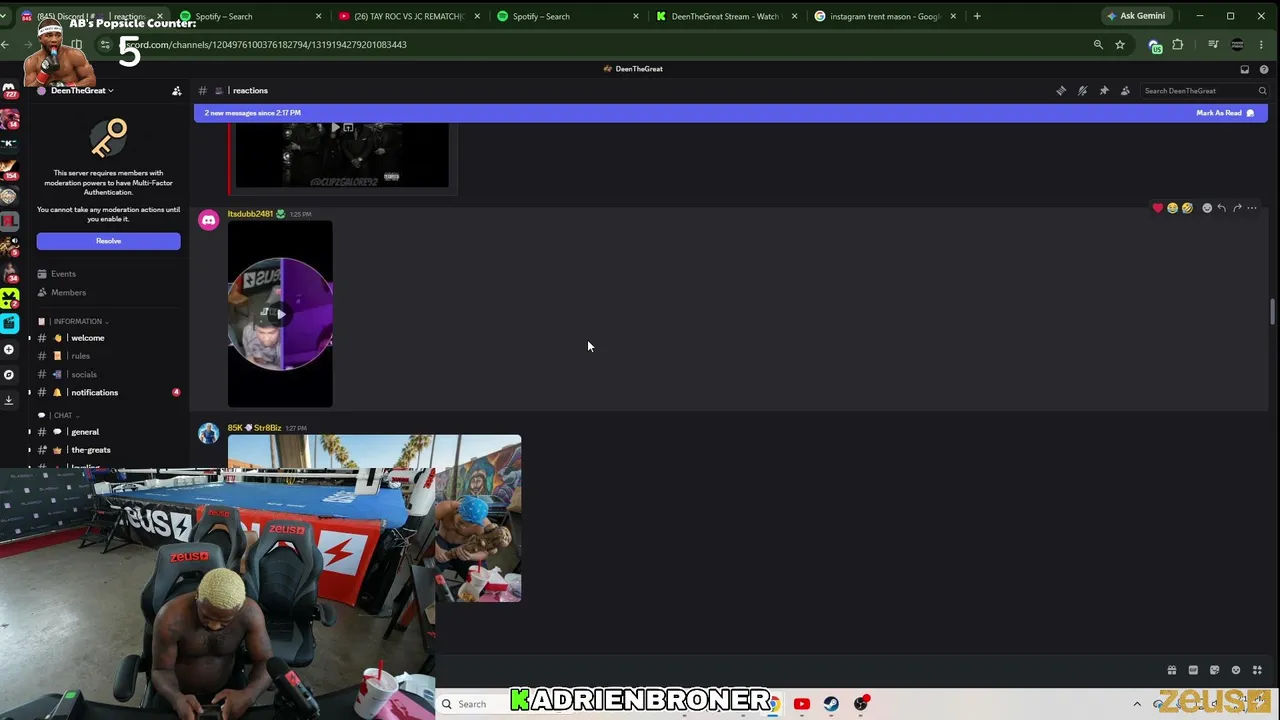Open the Threads icon in channel header

[1061, 91]
